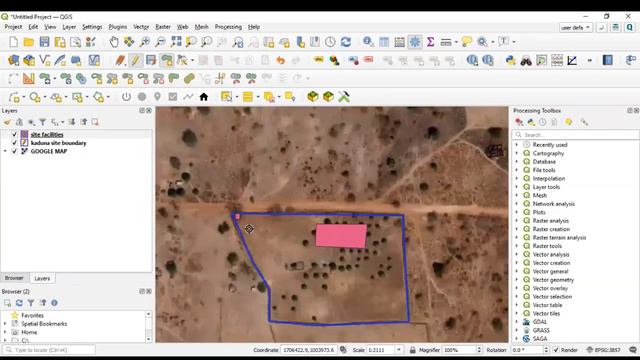
Task: Open the Attribute Table icon
Action: 384,42
